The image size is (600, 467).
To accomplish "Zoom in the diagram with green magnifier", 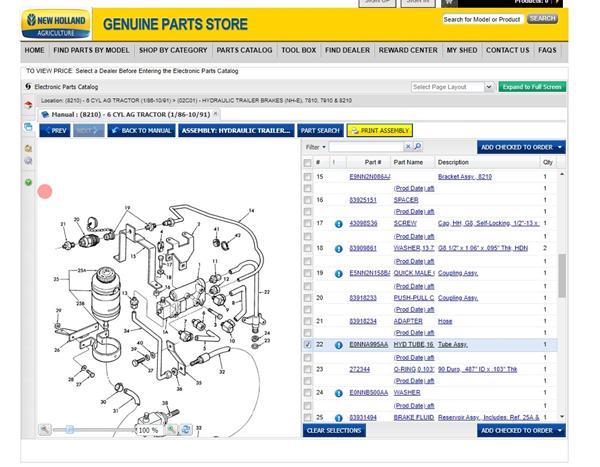I will 172,429.
